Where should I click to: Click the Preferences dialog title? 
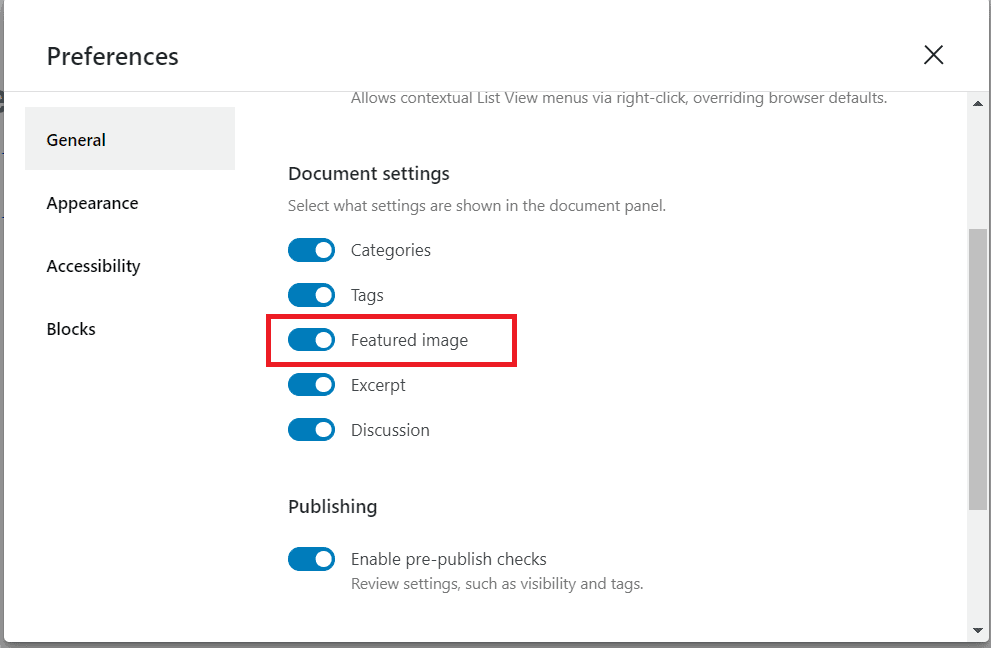click(112, 56)
